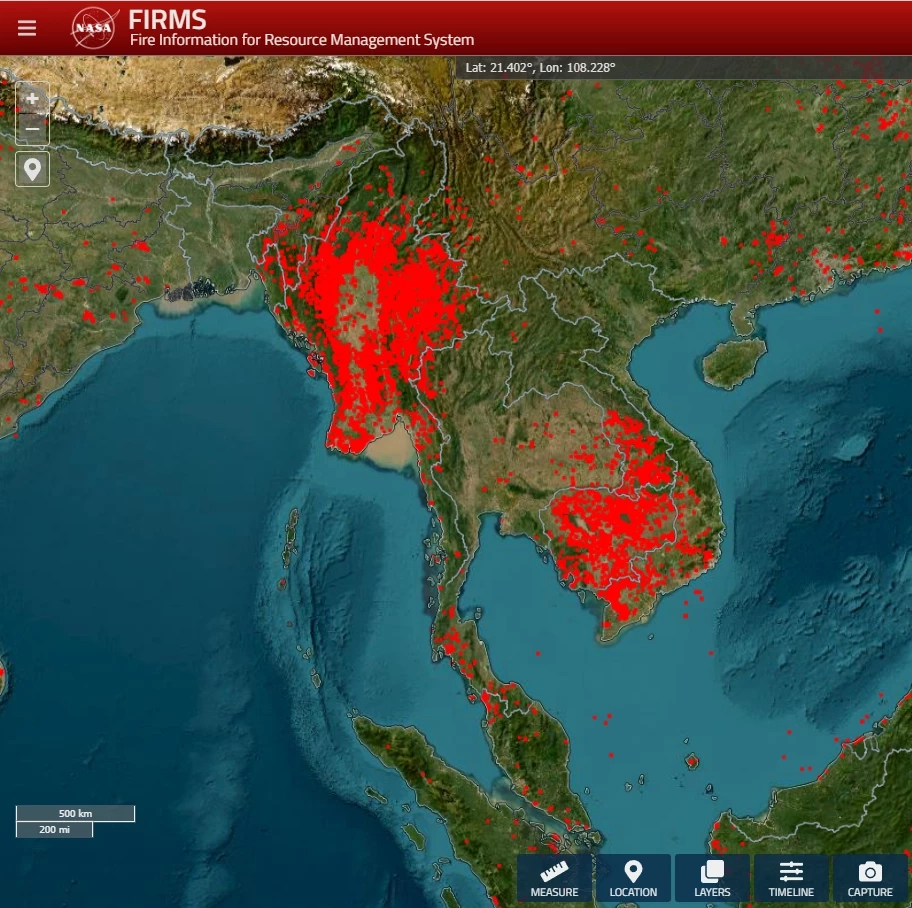The height and width of the screenshot is (908, 912).
Task: Click the map pin button below zoom controls
Action: (x=32, y=169)
